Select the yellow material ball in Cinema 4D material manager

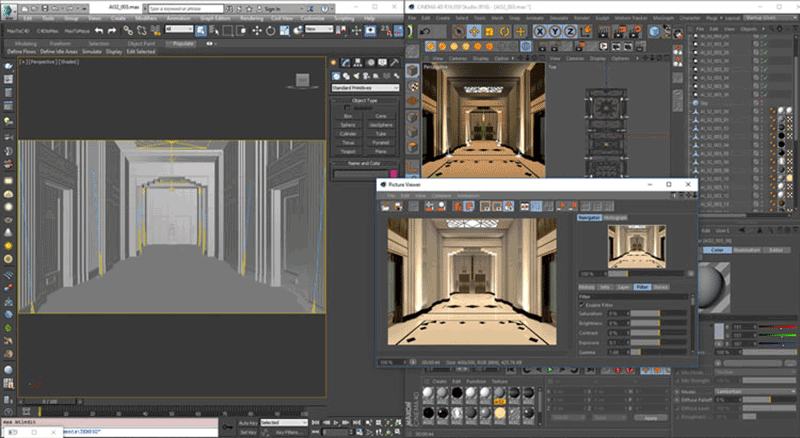(500, 412)
